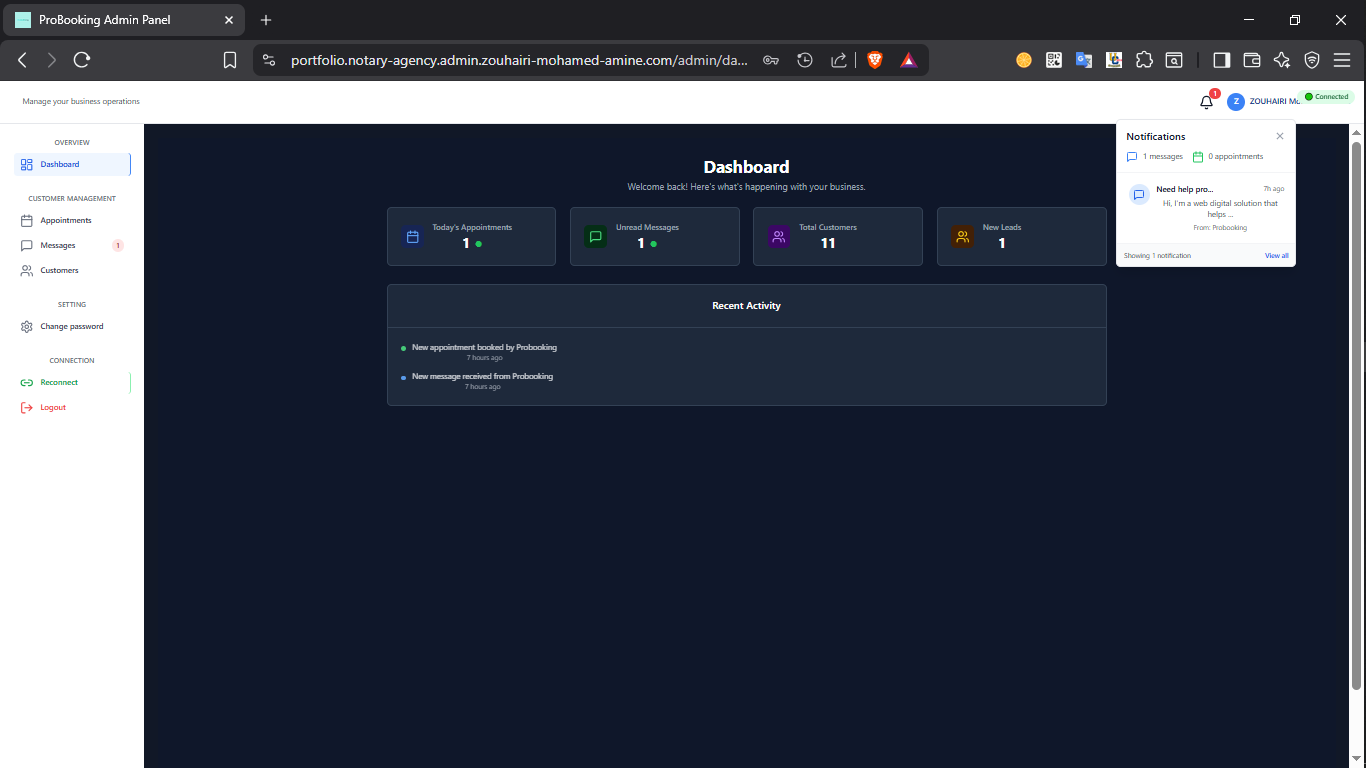Click View all in the Notifications panel
The width and height of the screenshot is (1366, 768).
1276,255
